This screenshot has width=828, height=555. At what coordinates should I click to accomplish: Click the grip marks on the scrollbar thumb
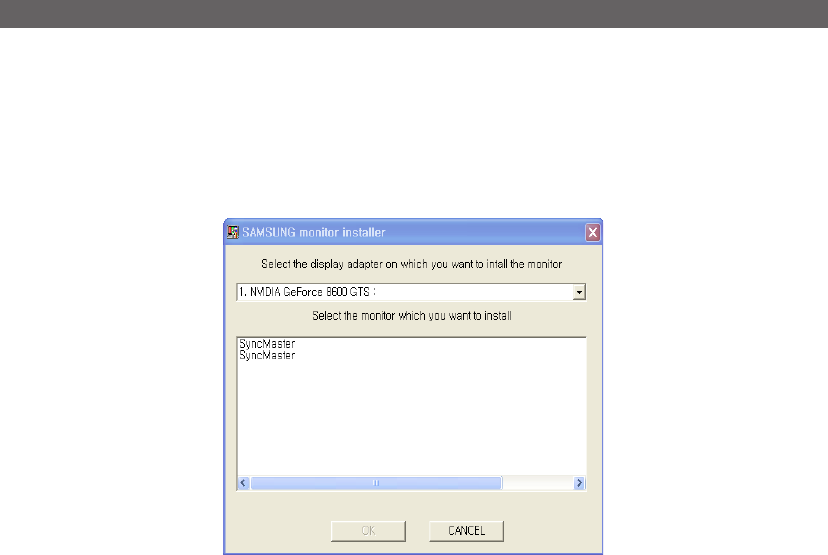pos(376,483)
